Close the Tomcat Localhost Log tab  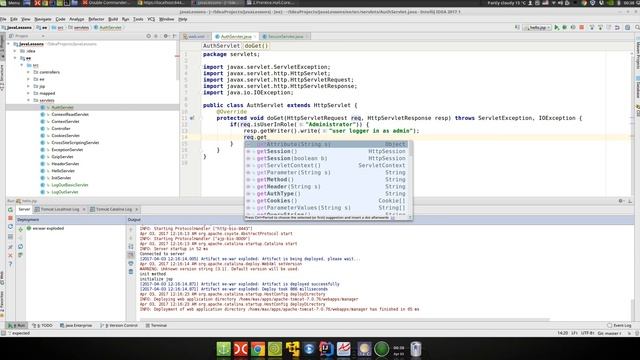(84, 209)
